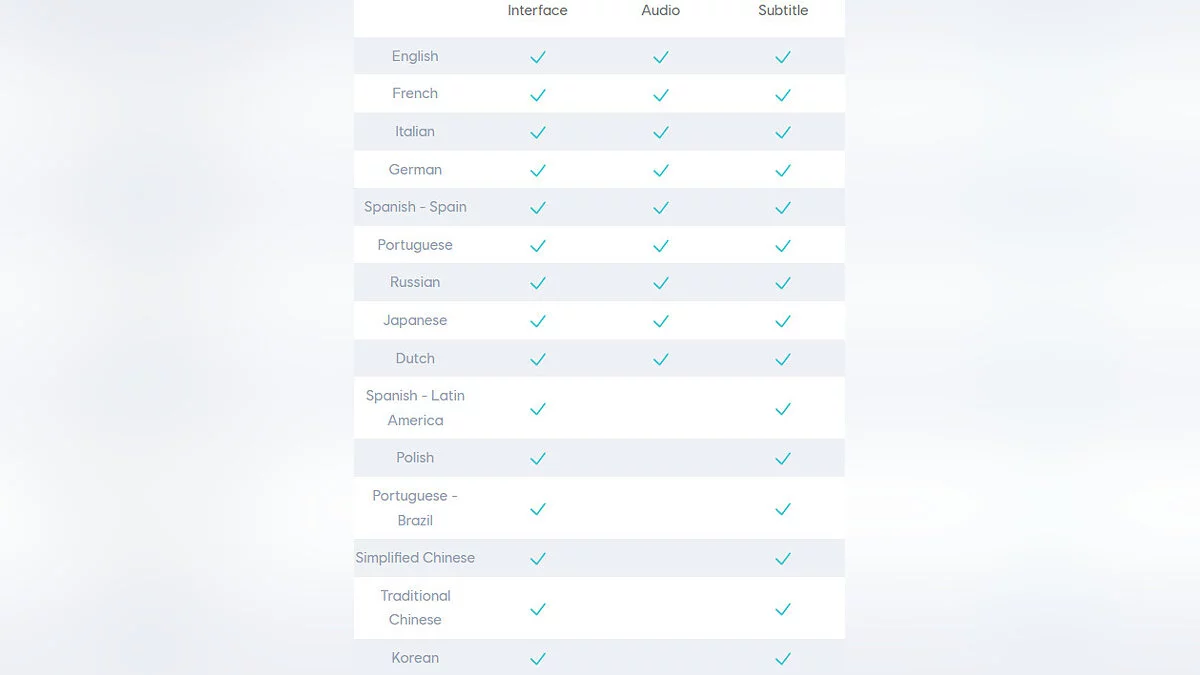This screenshot has width=1200, height=675.
Task: Click the Portuguese - Brazil Subtitle checkmark
Action: (x=783, y=509)
